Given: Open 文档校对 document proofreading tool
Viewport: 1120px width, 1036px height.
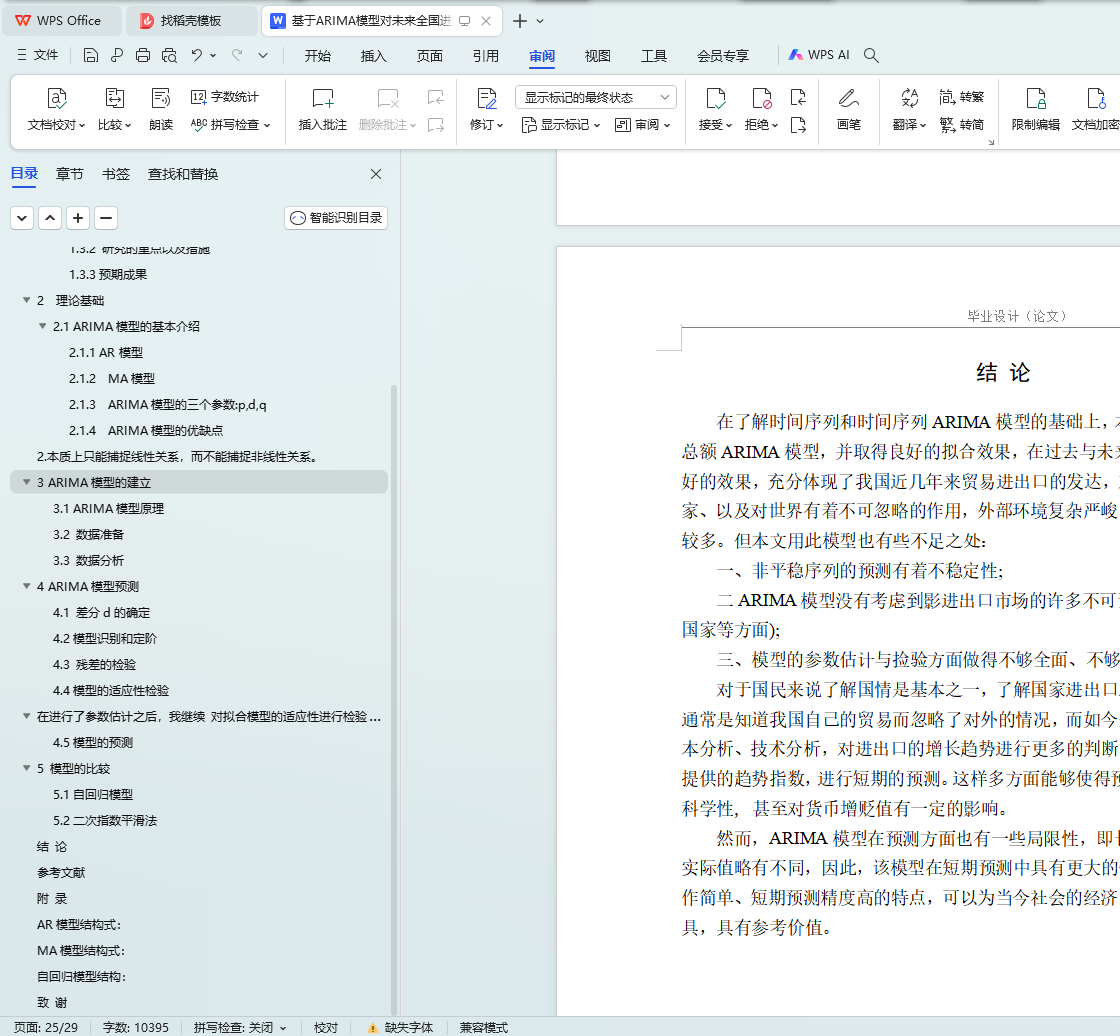Looking at the screenshot, I should [56, 109].
